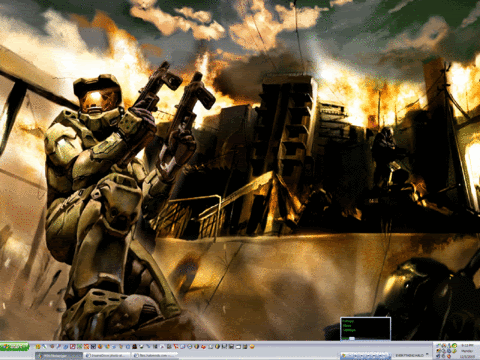Click the green text in the black desktop widget
Screen dimensions: 480x360
pos(349,326)
